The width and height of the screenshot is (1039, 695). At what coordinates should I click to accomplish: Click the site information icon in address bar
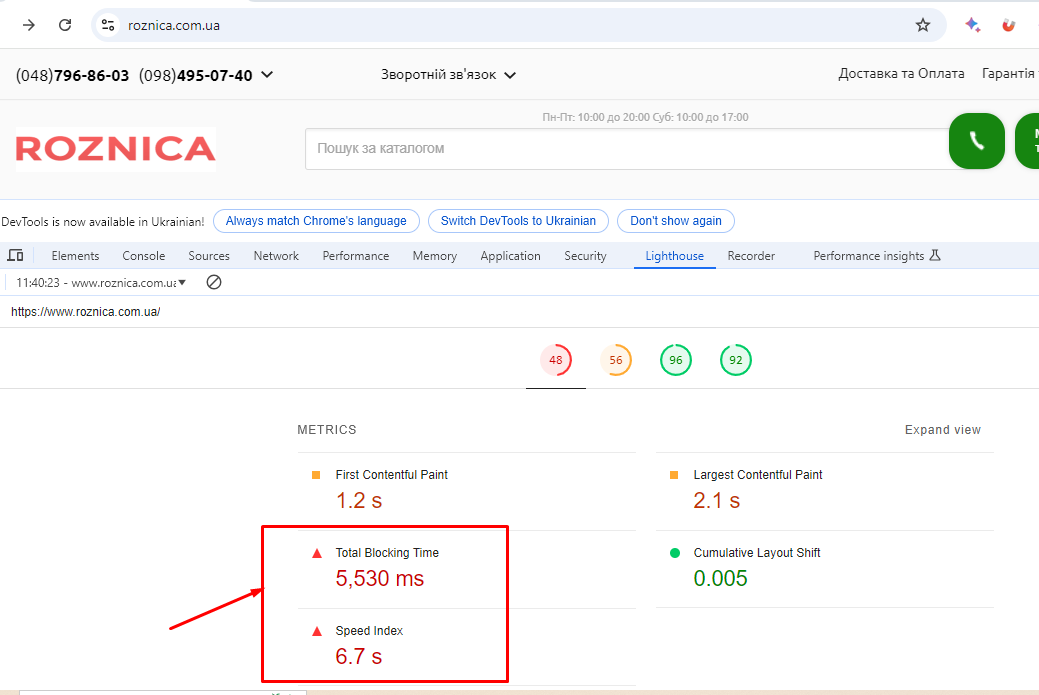tap(108, 25)
